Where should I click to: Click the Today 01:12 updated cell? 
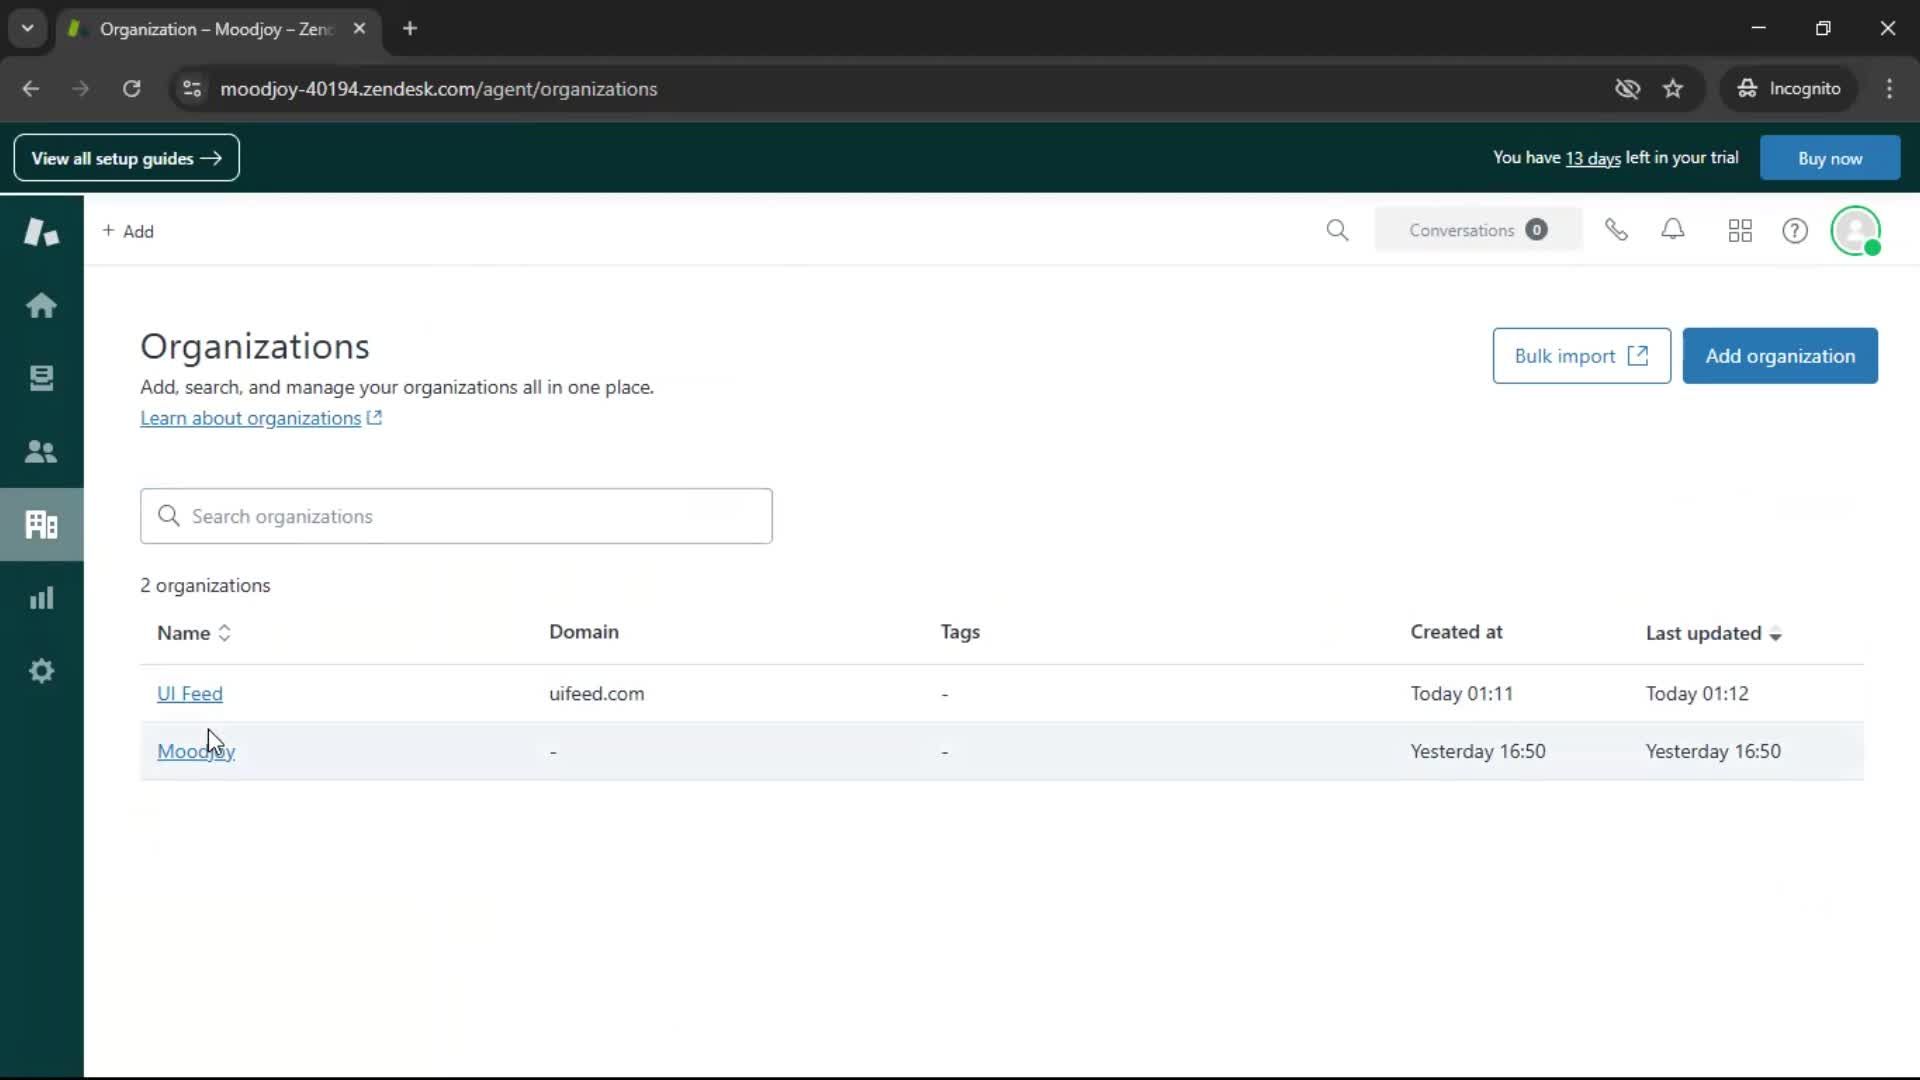click(1697, 693)
